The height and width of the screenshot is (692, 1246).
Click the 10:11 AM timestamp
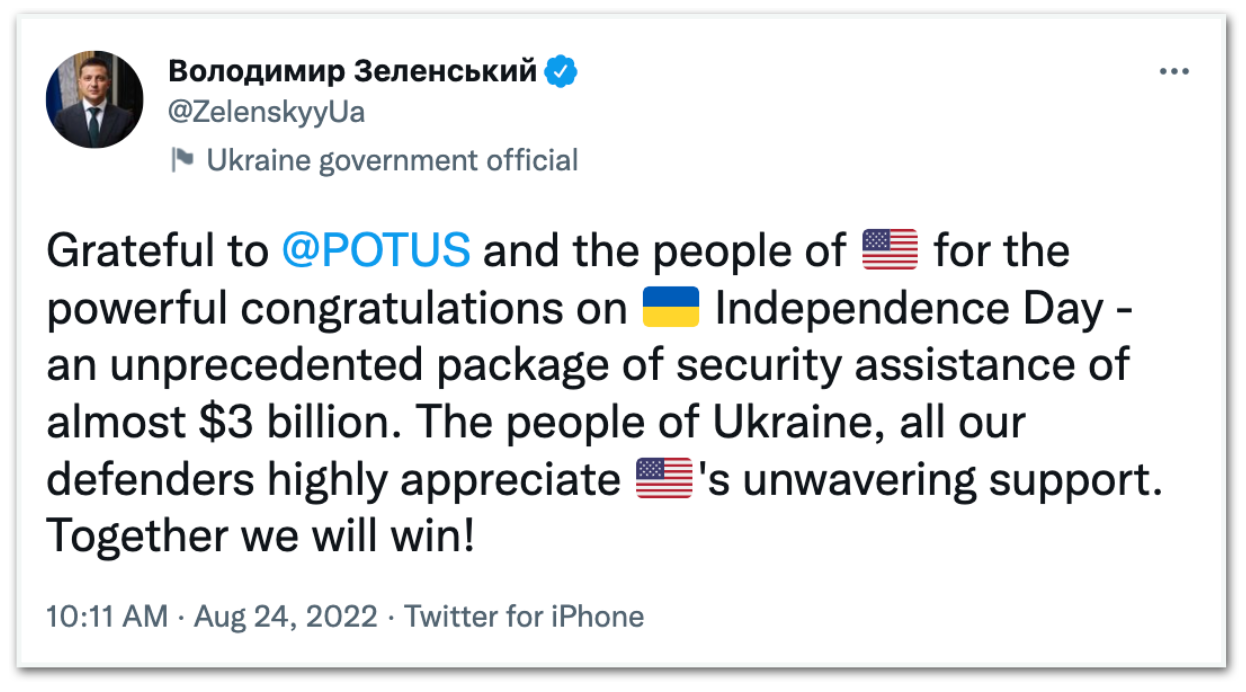coord(107,616)
